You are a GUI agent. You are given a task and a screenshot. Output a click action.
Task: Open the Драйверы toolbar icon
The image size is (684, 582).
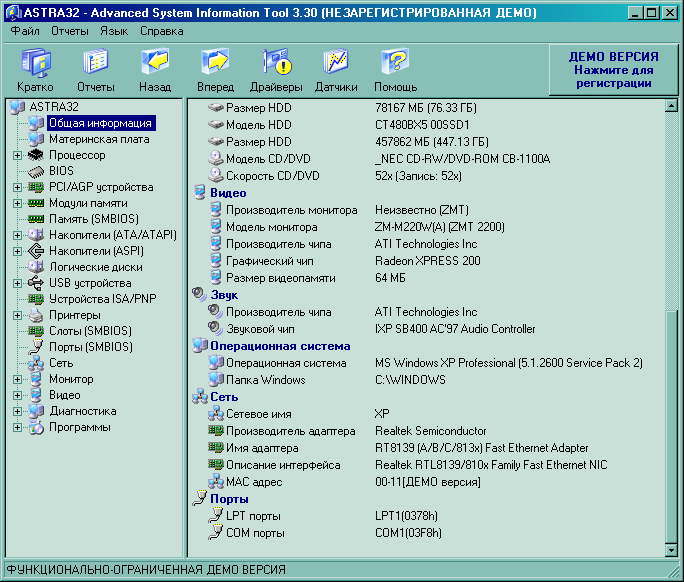click(x=277, y=62)
